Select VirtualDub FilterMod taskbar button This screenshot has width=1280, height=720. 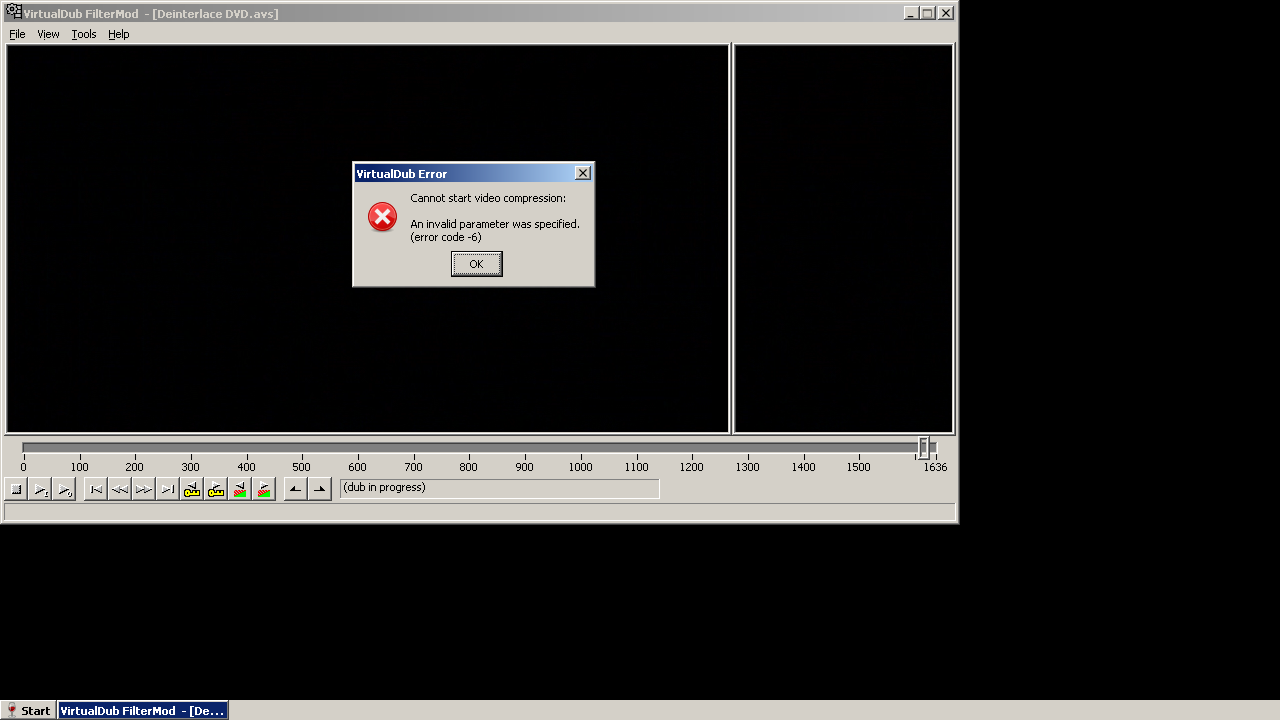tap(143, 711)
